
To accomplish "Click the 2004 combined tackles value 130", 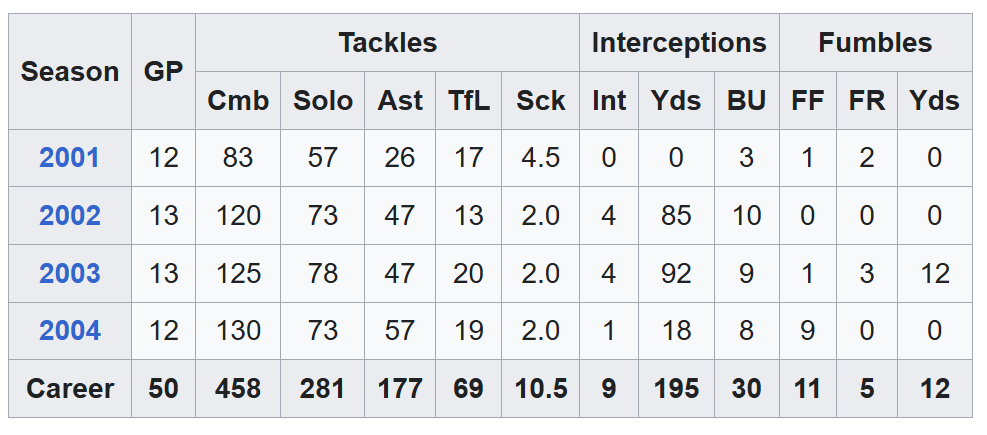I will [x=238, y=331].
